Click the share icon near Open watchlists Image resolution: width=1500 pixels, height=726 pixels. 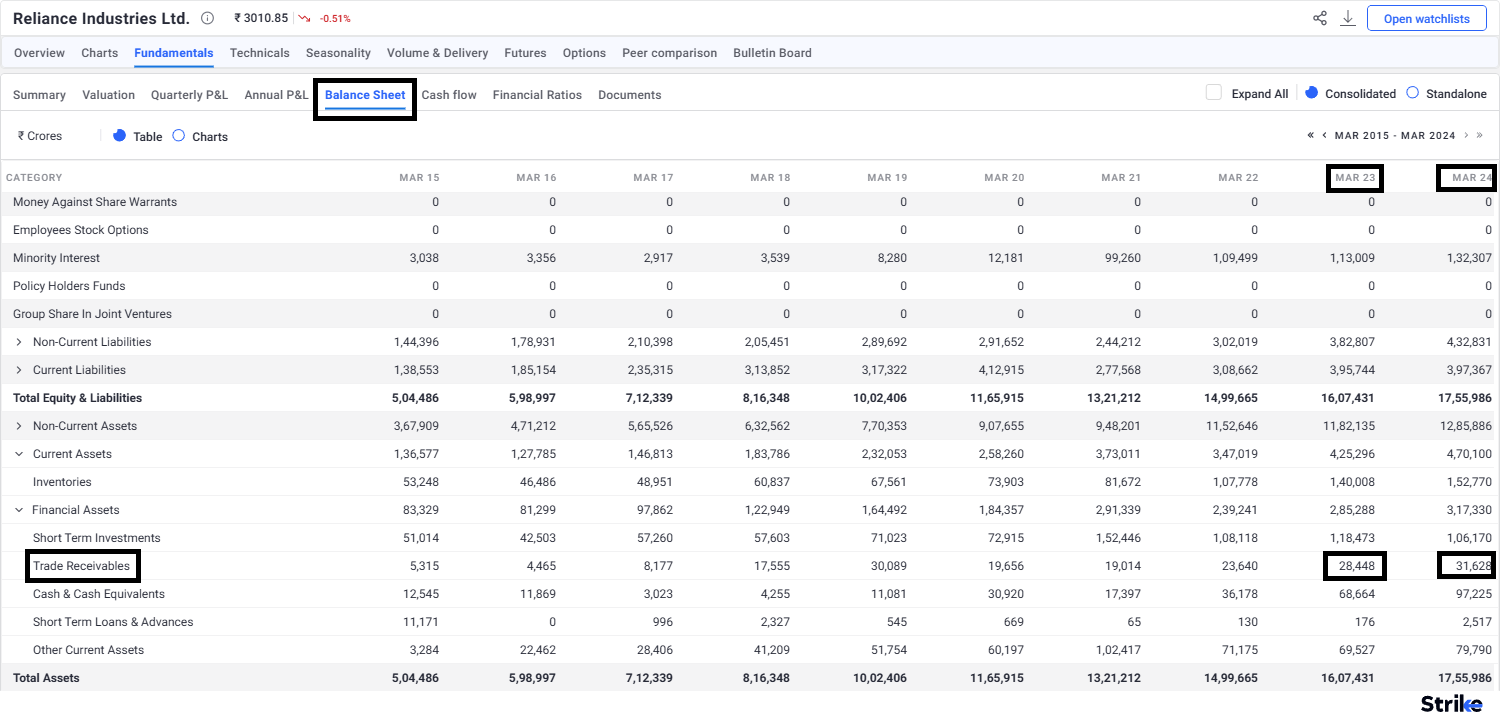tap(1320, 18)
